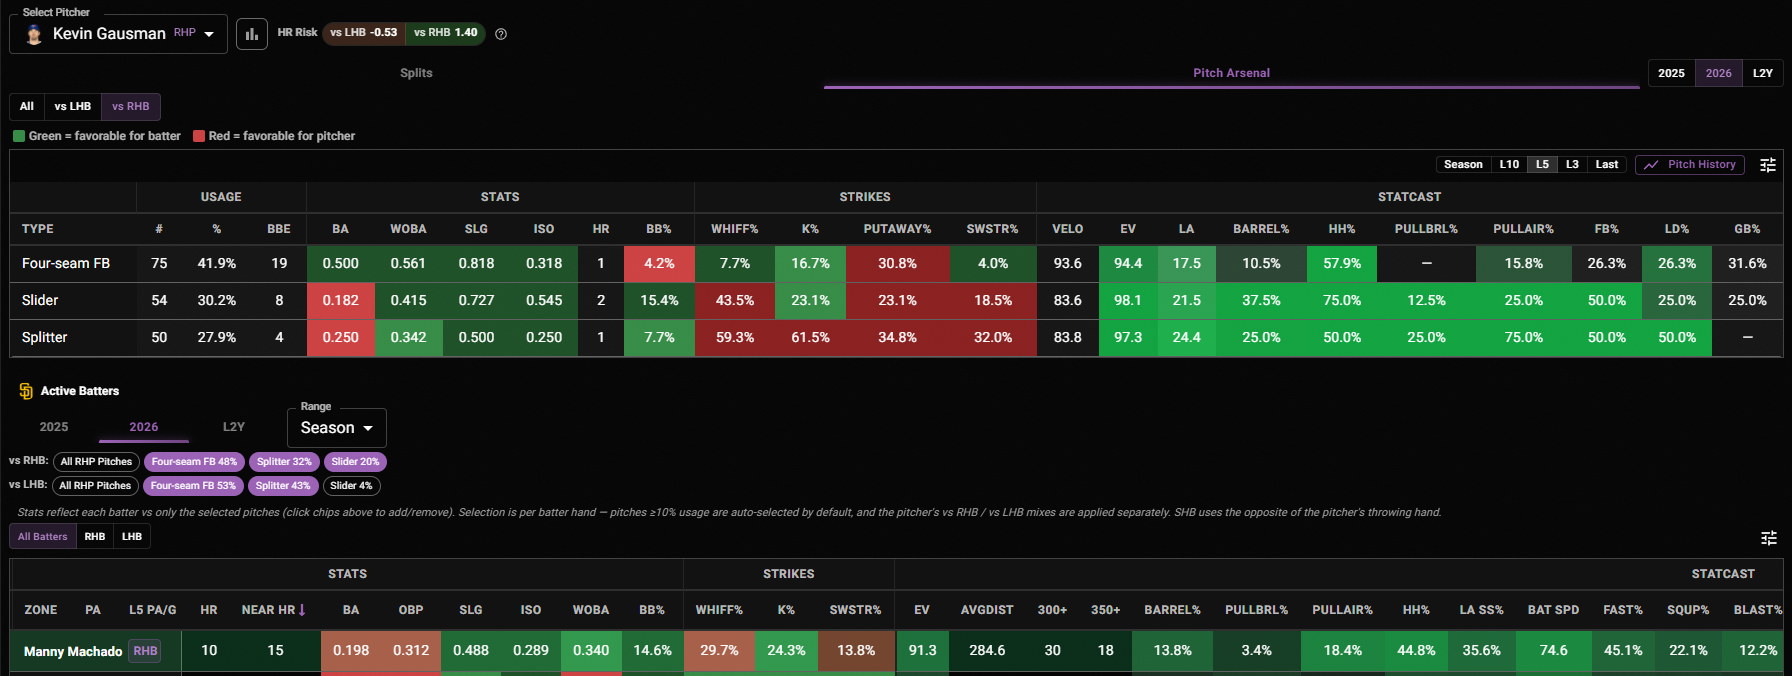Filter arsenal vs LHB
The width and height of the screenshot is (1792, 676).
(72, 106)
